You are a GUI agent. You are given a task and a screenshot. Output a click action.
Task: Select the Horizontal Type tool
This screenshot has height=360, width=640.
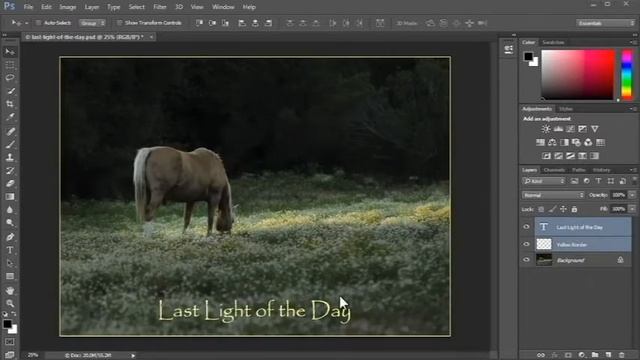point(10,250)
